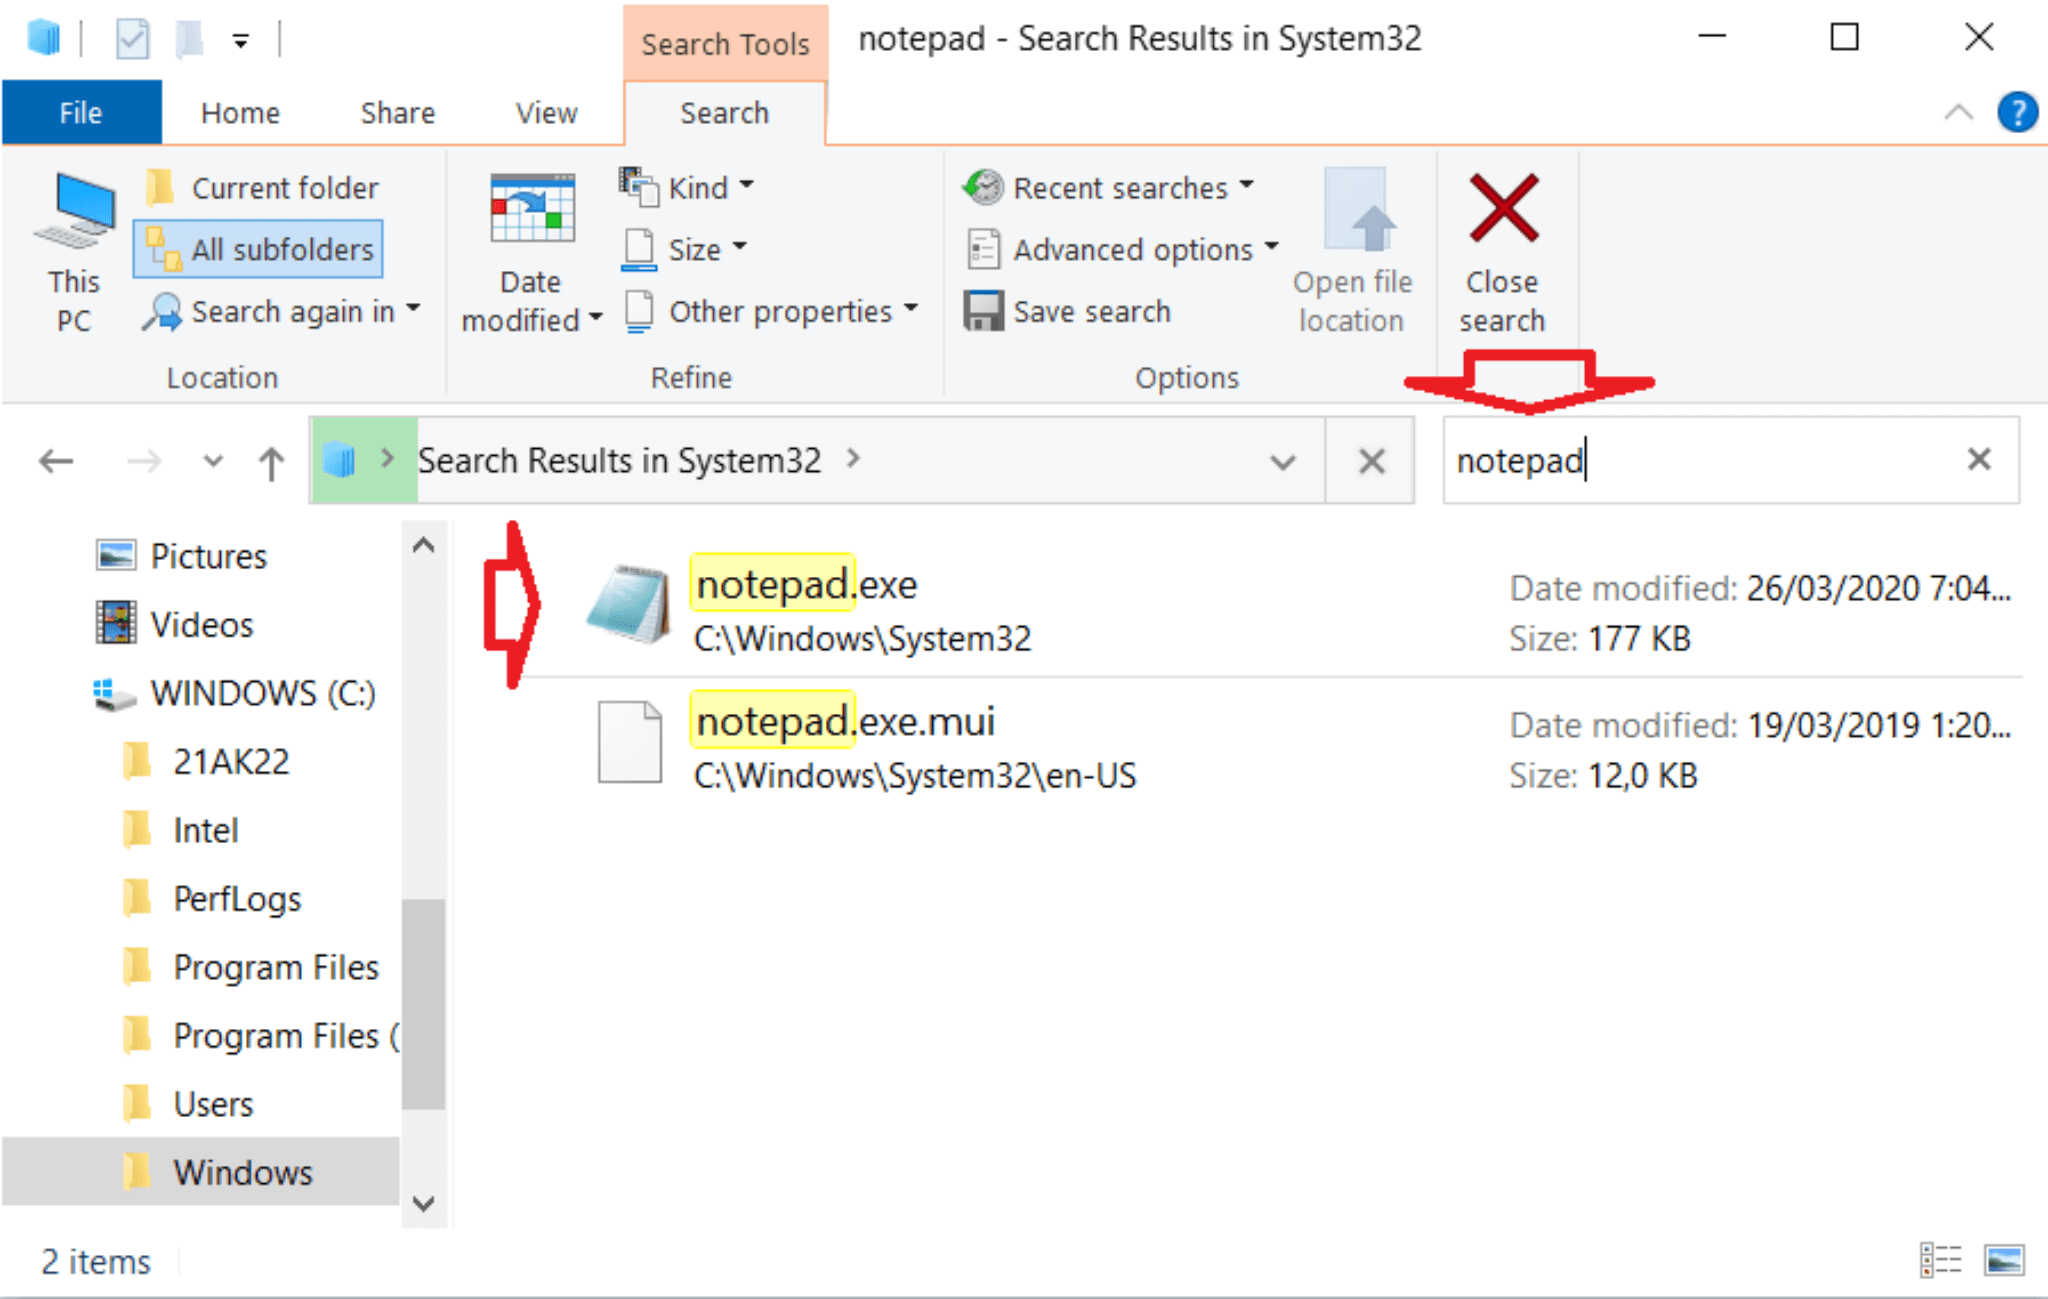Open Kind filter dropdown

687,188
